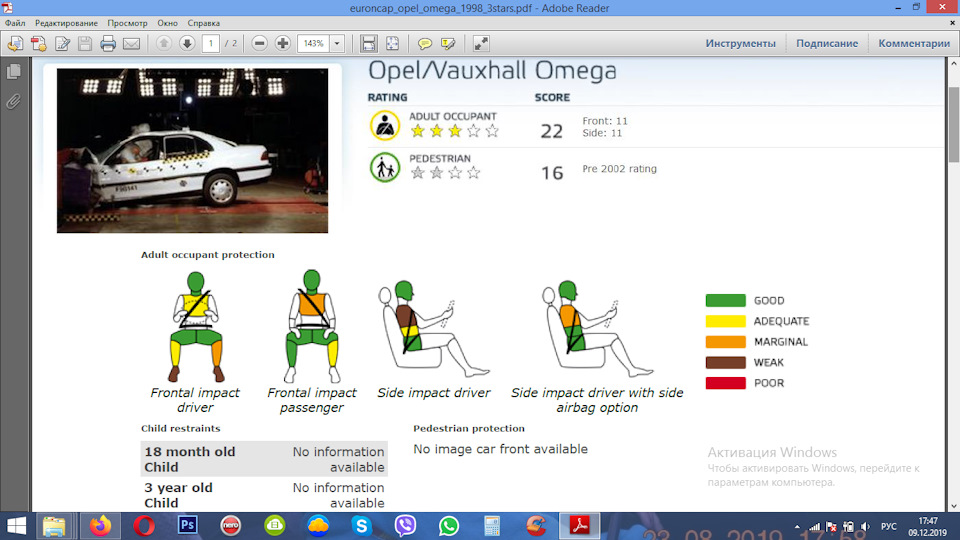Click the Adult Occupant rating icon
Viewport: 960px width, 540px height.
[x=384, y=125]
